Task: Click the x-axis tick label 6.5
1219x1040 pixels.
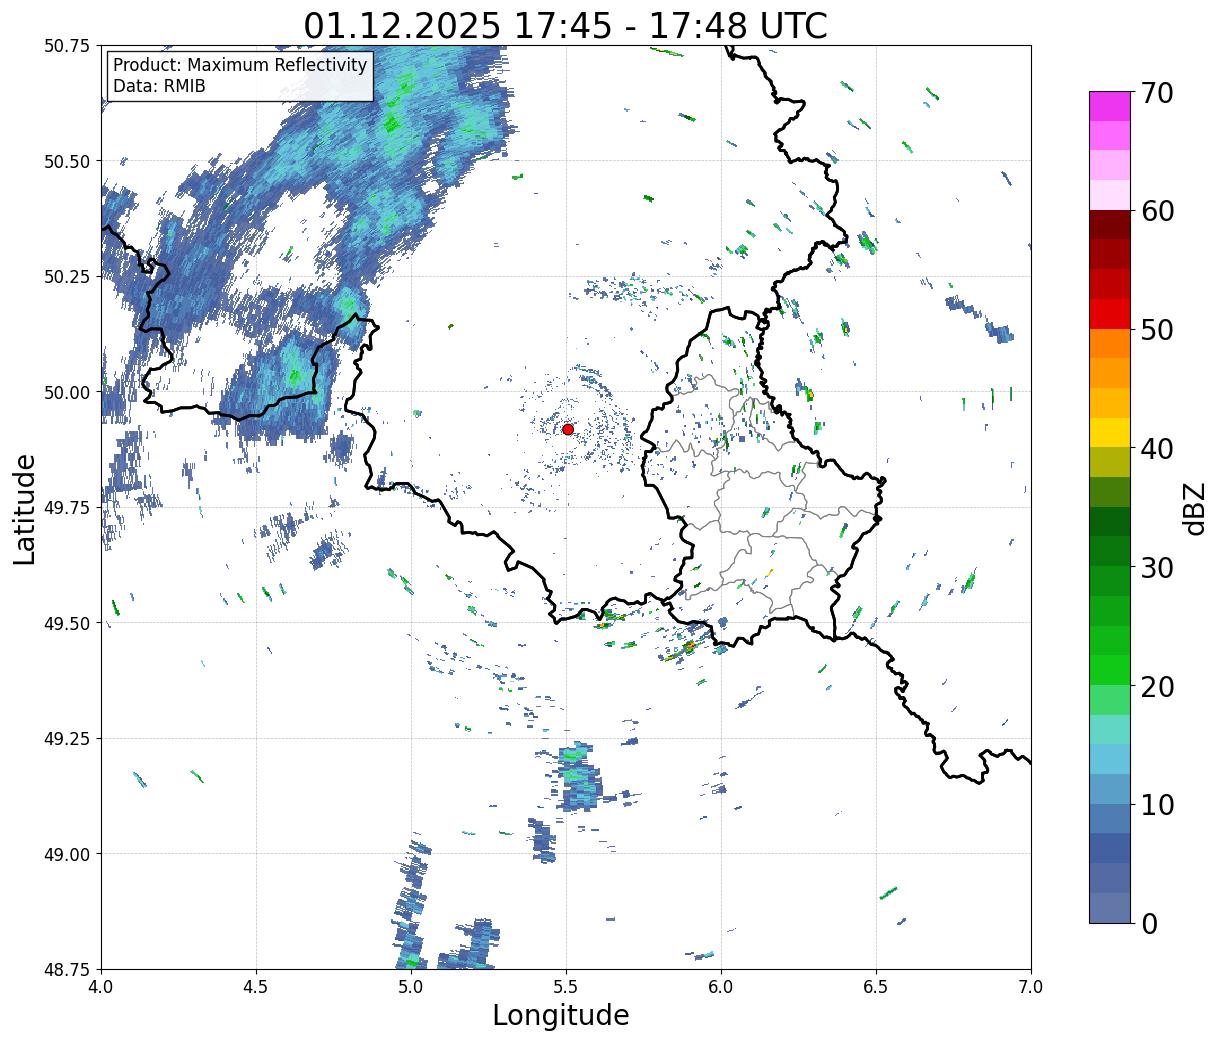Action: click(876, 987)
